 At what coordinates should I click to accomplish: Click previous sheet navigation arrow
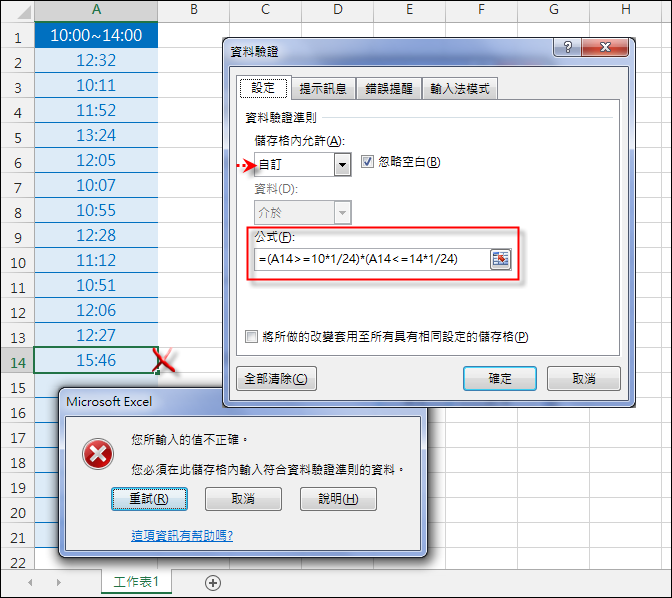click(x=30, y=583)
